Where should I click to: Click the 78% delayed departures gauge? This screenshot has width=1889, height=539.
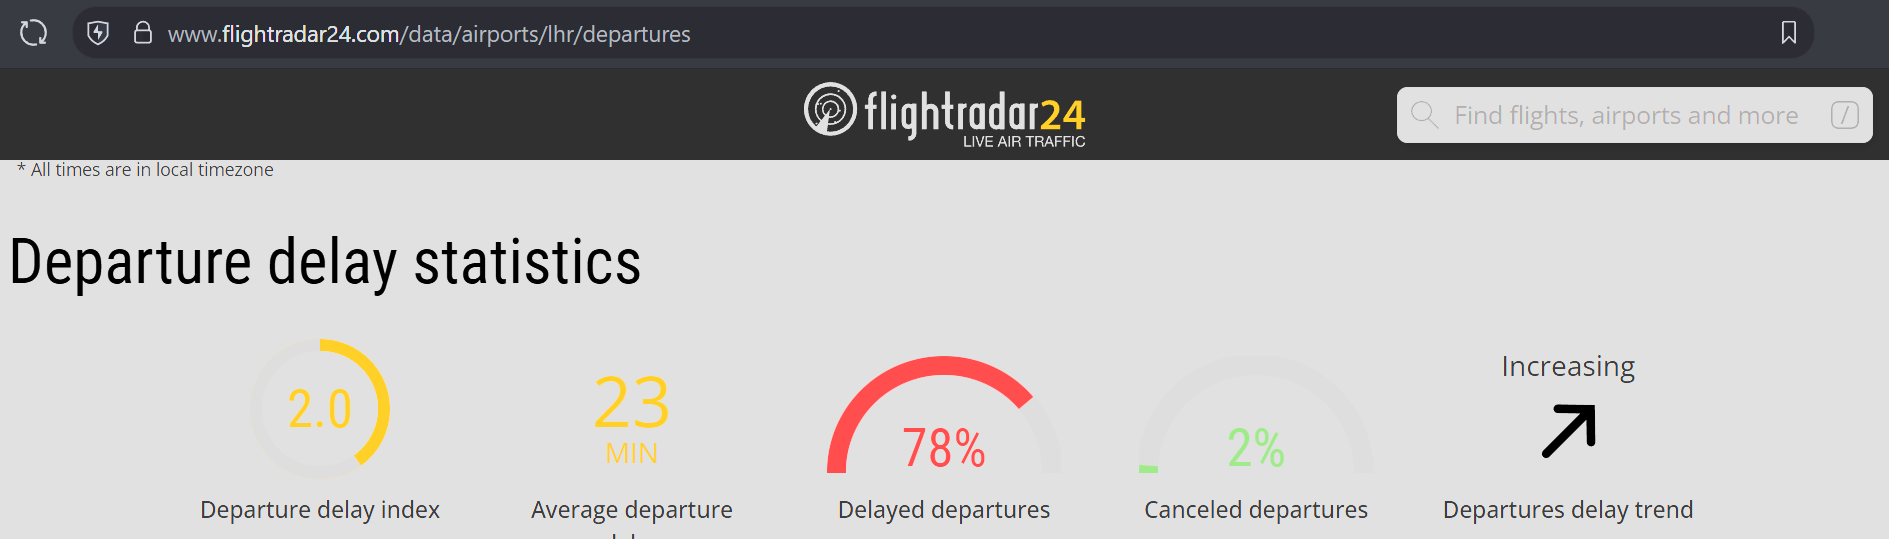944,415
